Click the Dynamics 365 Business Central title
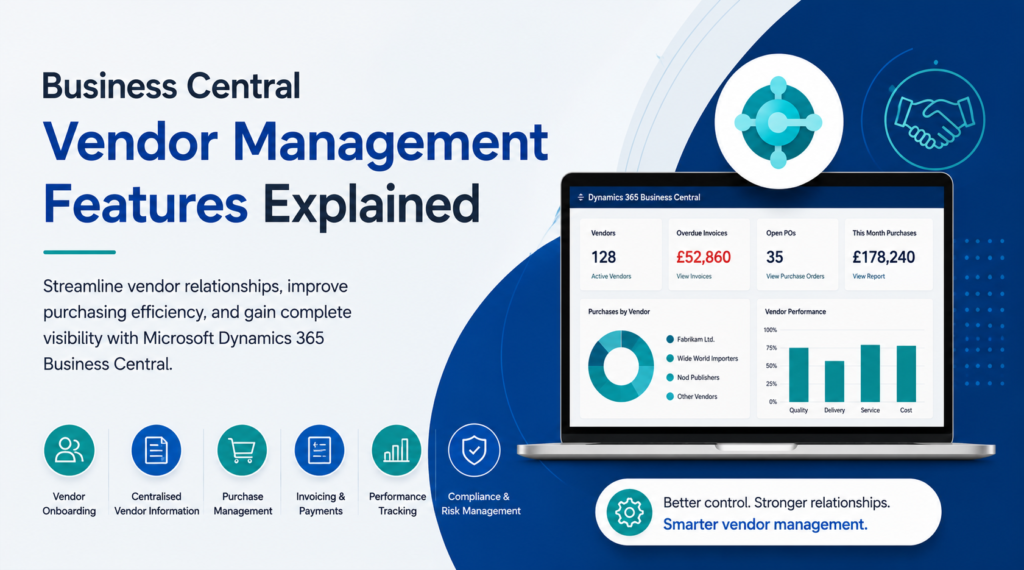The width and height of the screenshot is (1024, 570). 644,197
